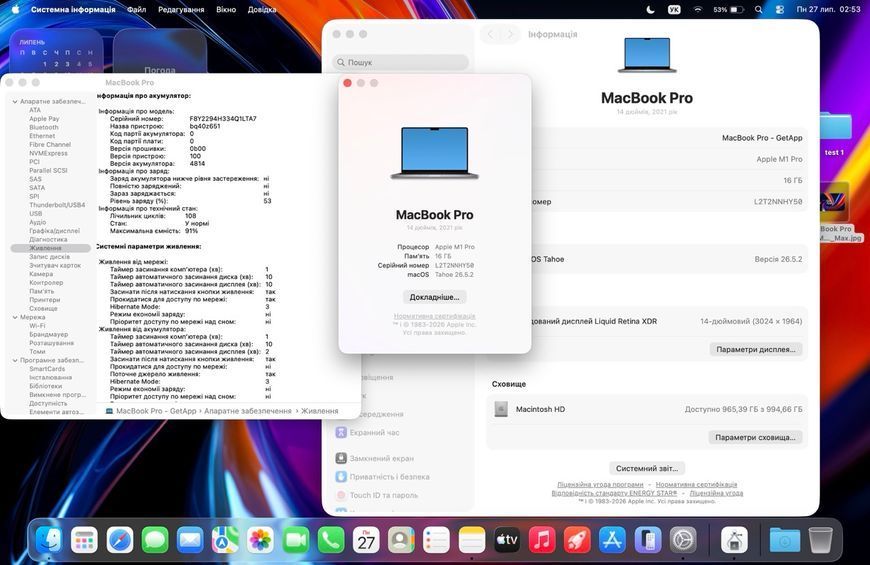Open the ENERGY STAR compliance link
Screen dimensions: 870x565
[x=614, y=493]
